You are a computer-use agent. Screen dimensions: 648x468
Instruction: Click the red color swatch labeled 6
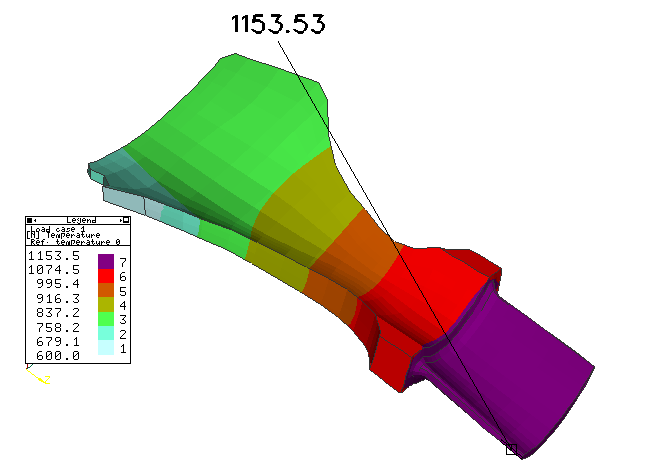coord(105,276)
